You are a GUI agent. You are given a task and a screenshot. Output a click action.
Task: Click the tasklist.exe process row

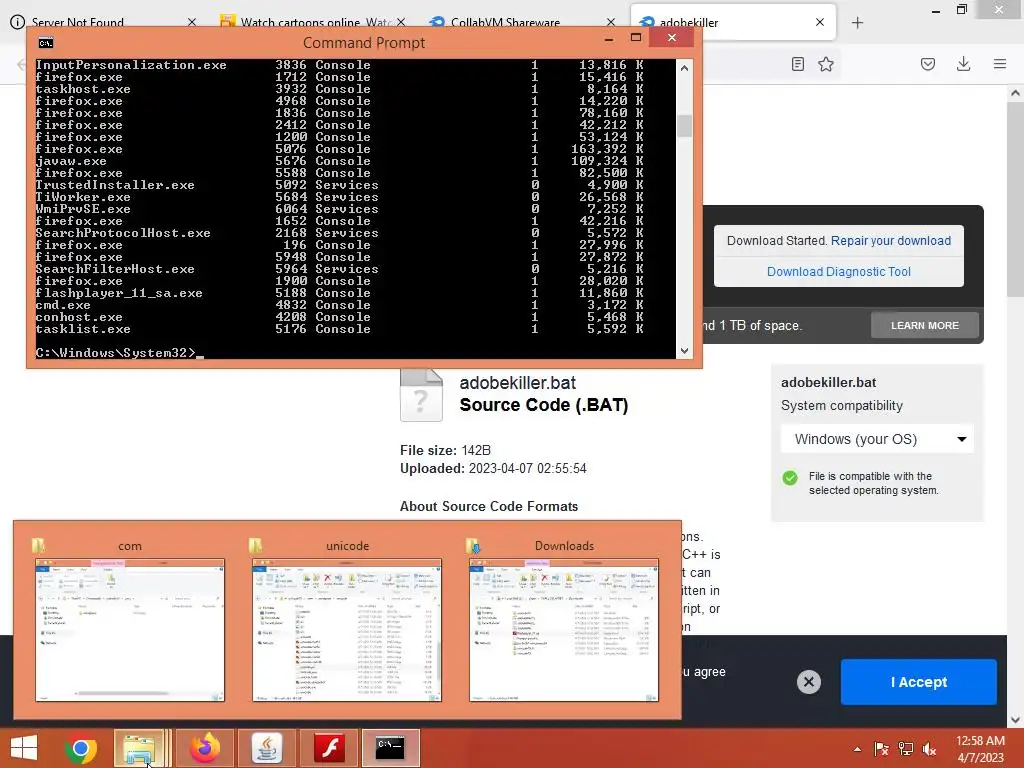340,329
